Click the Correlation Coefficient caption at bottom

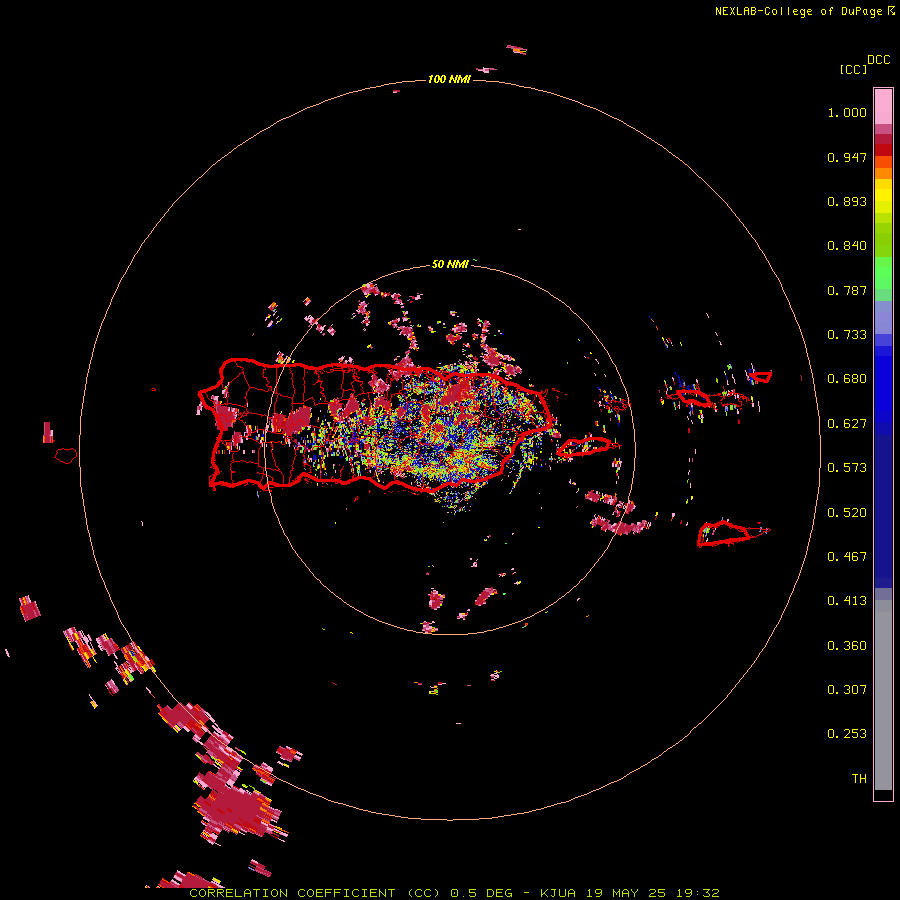tap(455, 893)
